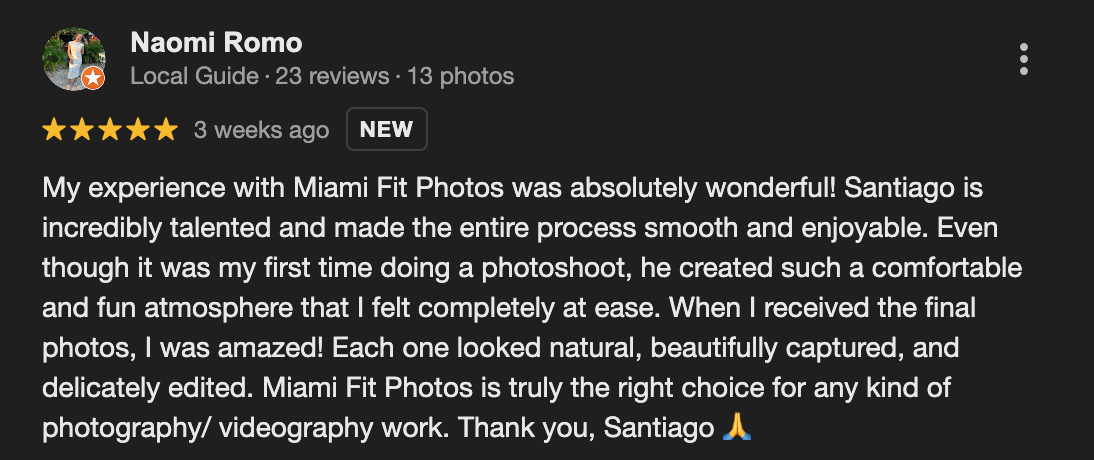Click the praying hands emoji
The image size is (1094, 460).
tap(735, 427)
